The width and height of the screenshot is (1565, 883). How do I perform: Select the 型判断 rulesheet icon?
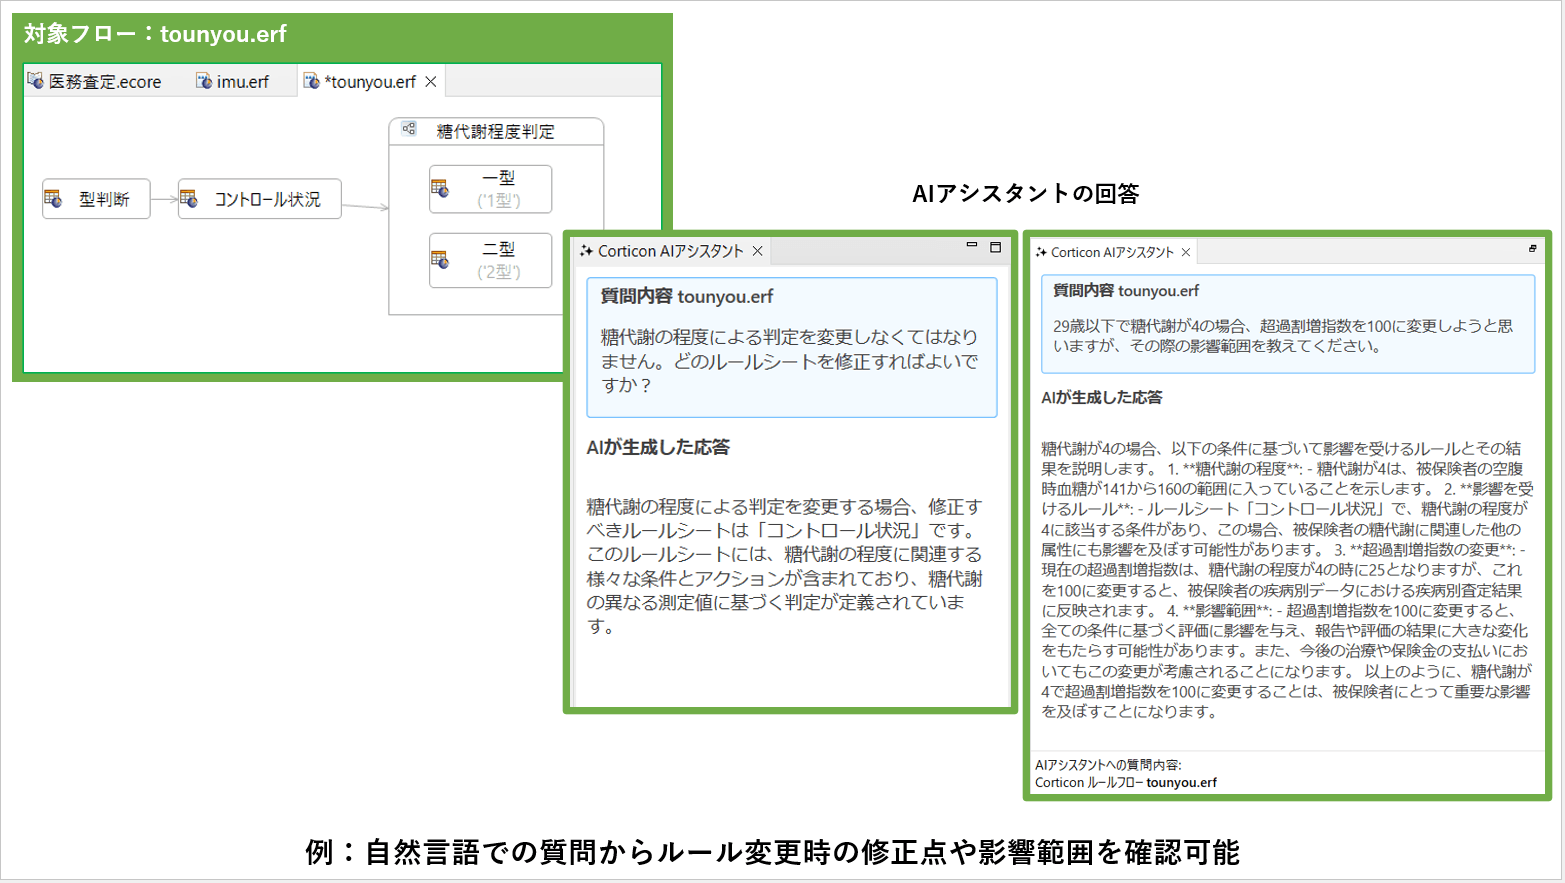click(x=52, y=197)
